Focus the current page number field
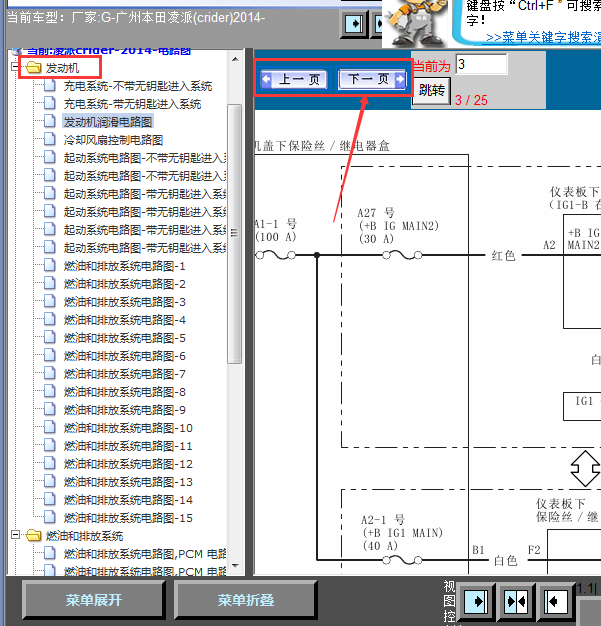Screen dimensions: 601x626 tap(481, 64)
